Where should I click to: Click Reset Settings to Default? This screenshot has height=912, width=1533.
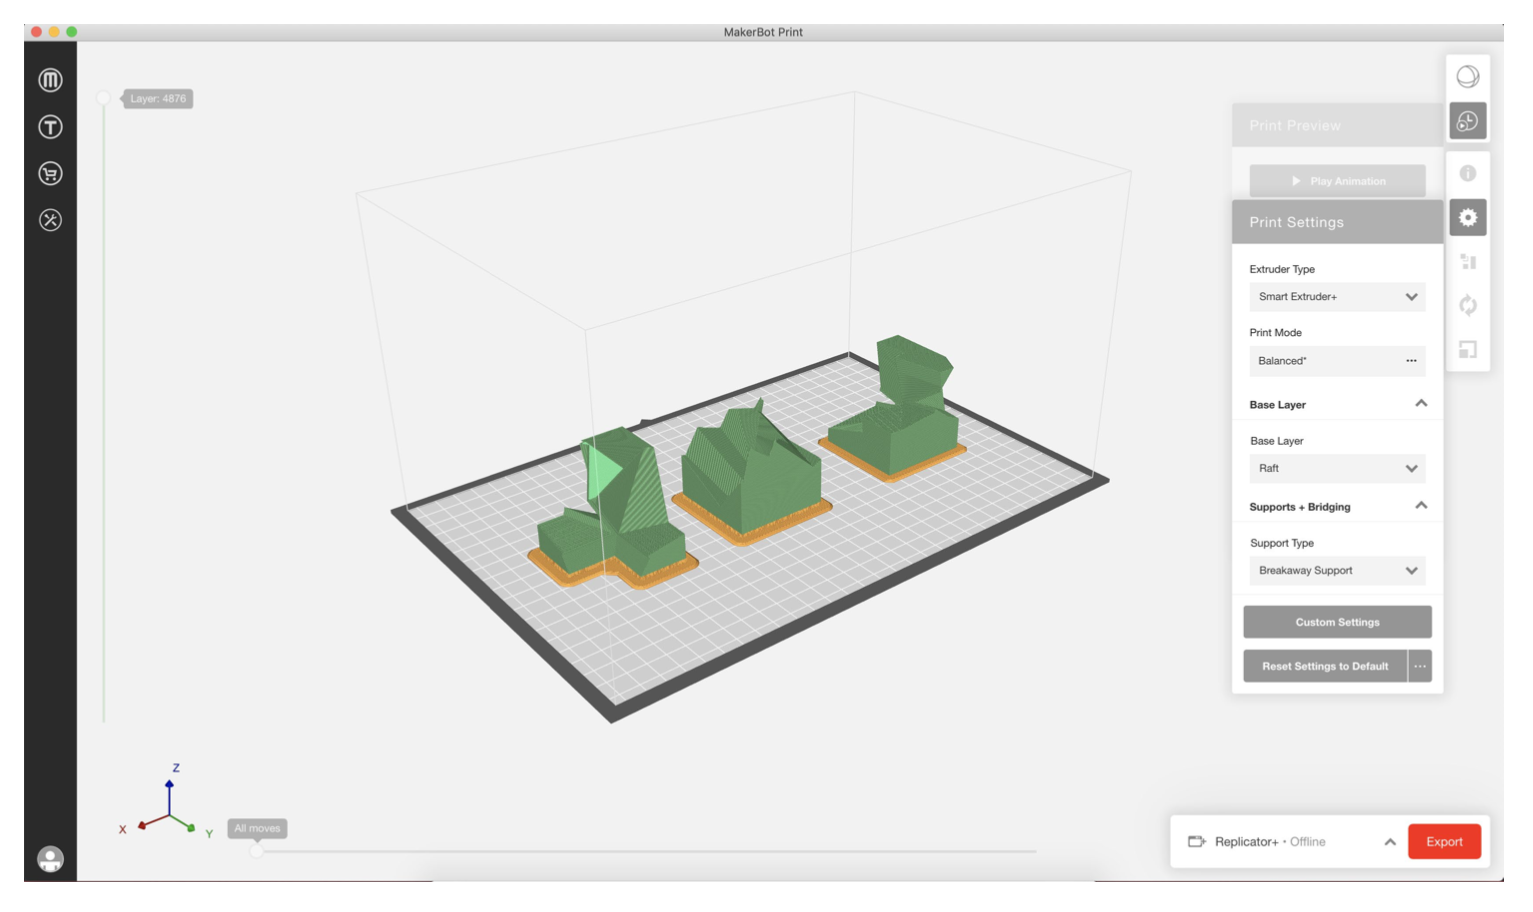point(1325,666)
